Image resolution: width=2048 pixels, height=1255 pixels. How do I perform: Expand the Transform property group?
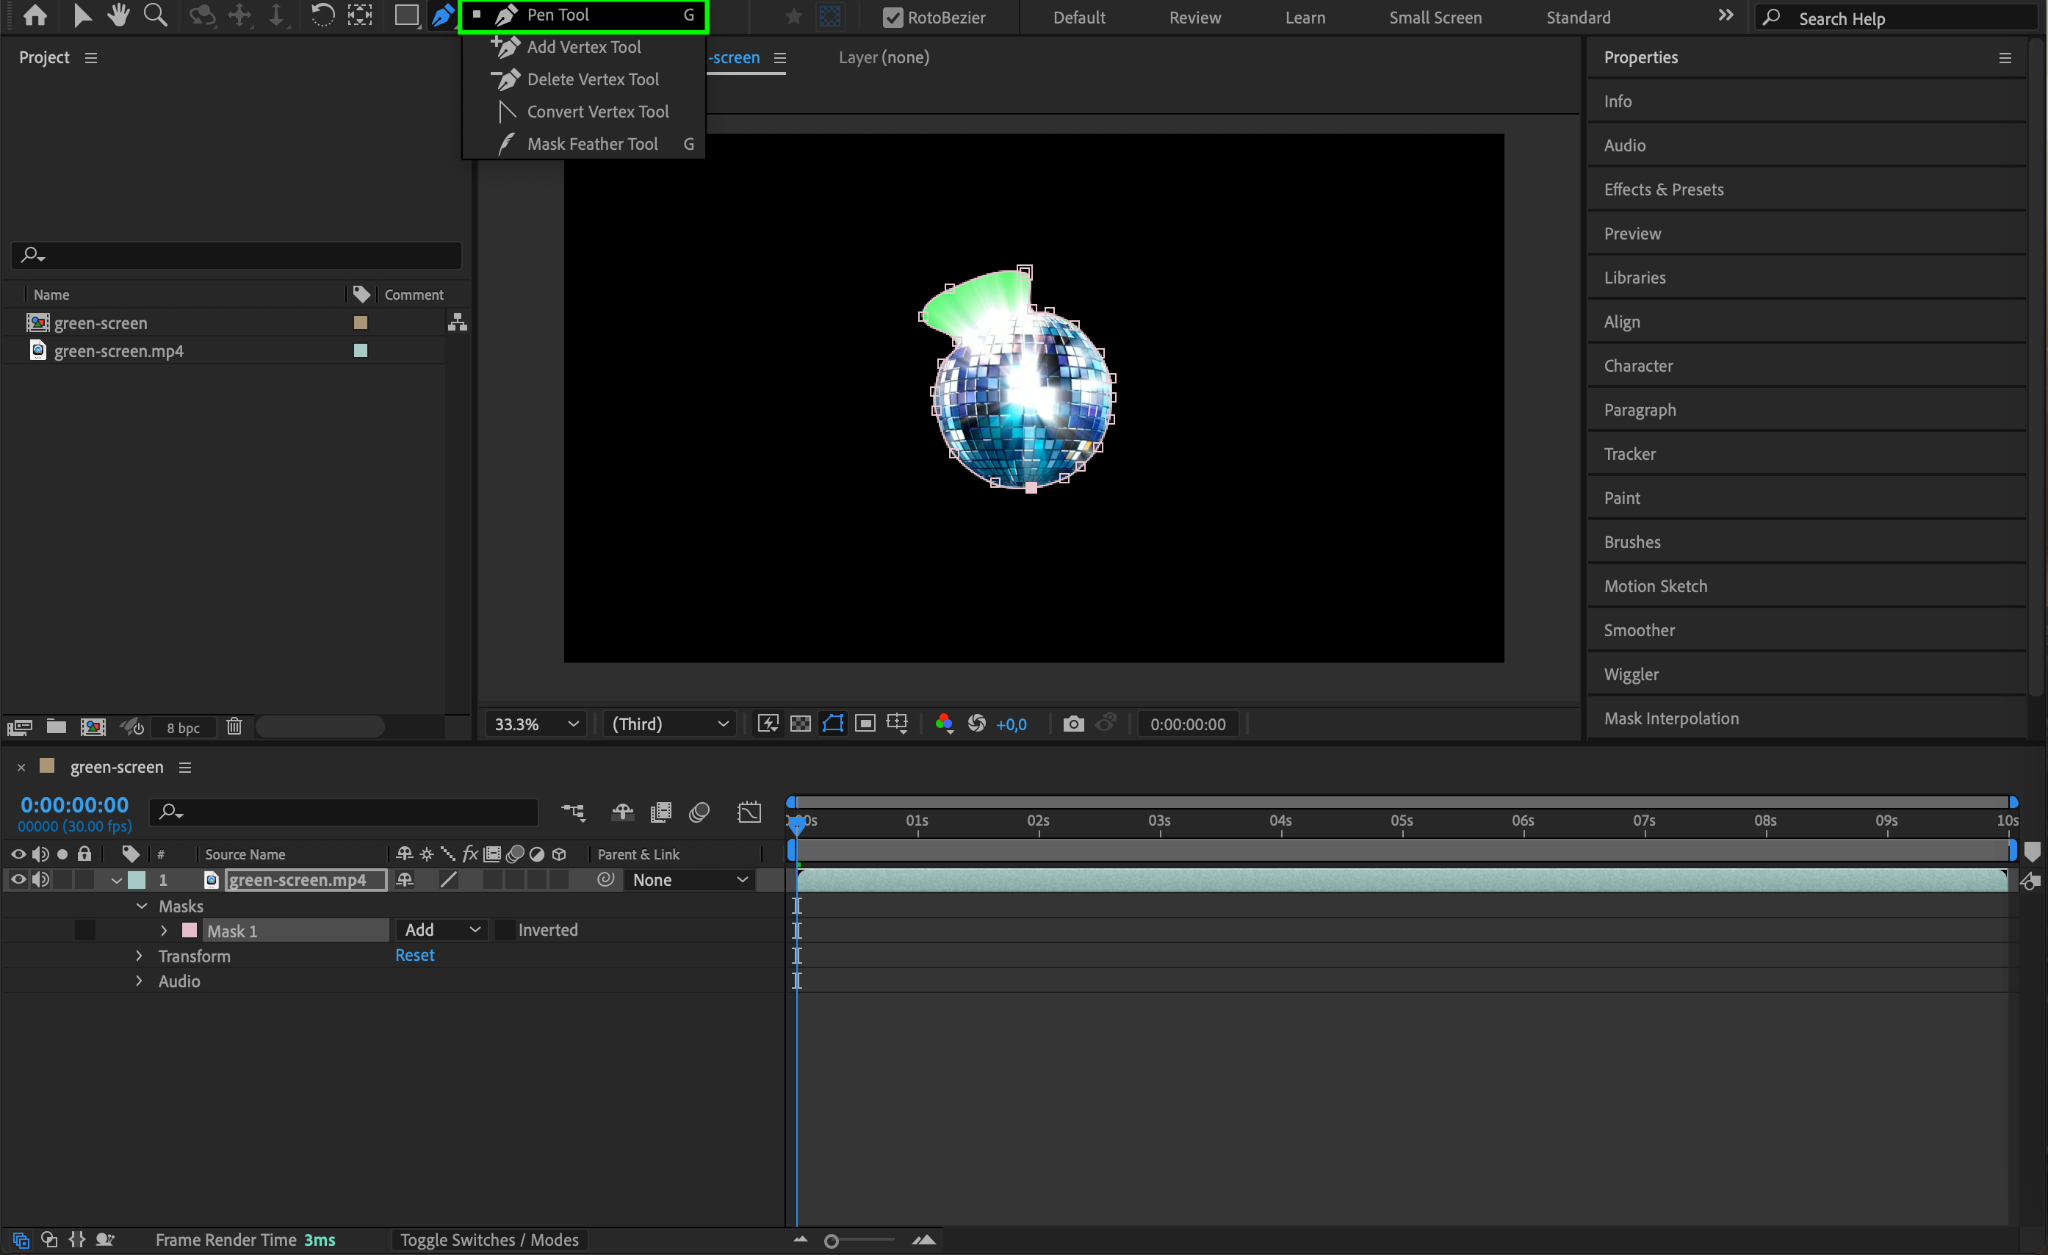(x=139, y=956)
